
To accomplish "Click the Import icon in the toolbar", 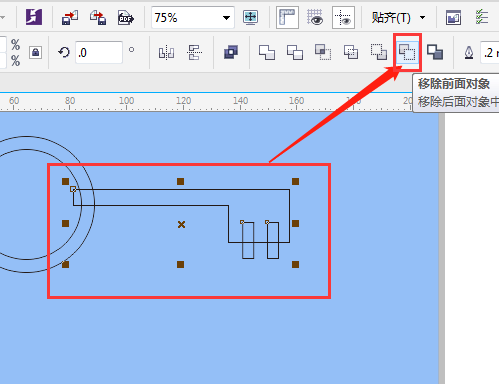I will point(70,17).
